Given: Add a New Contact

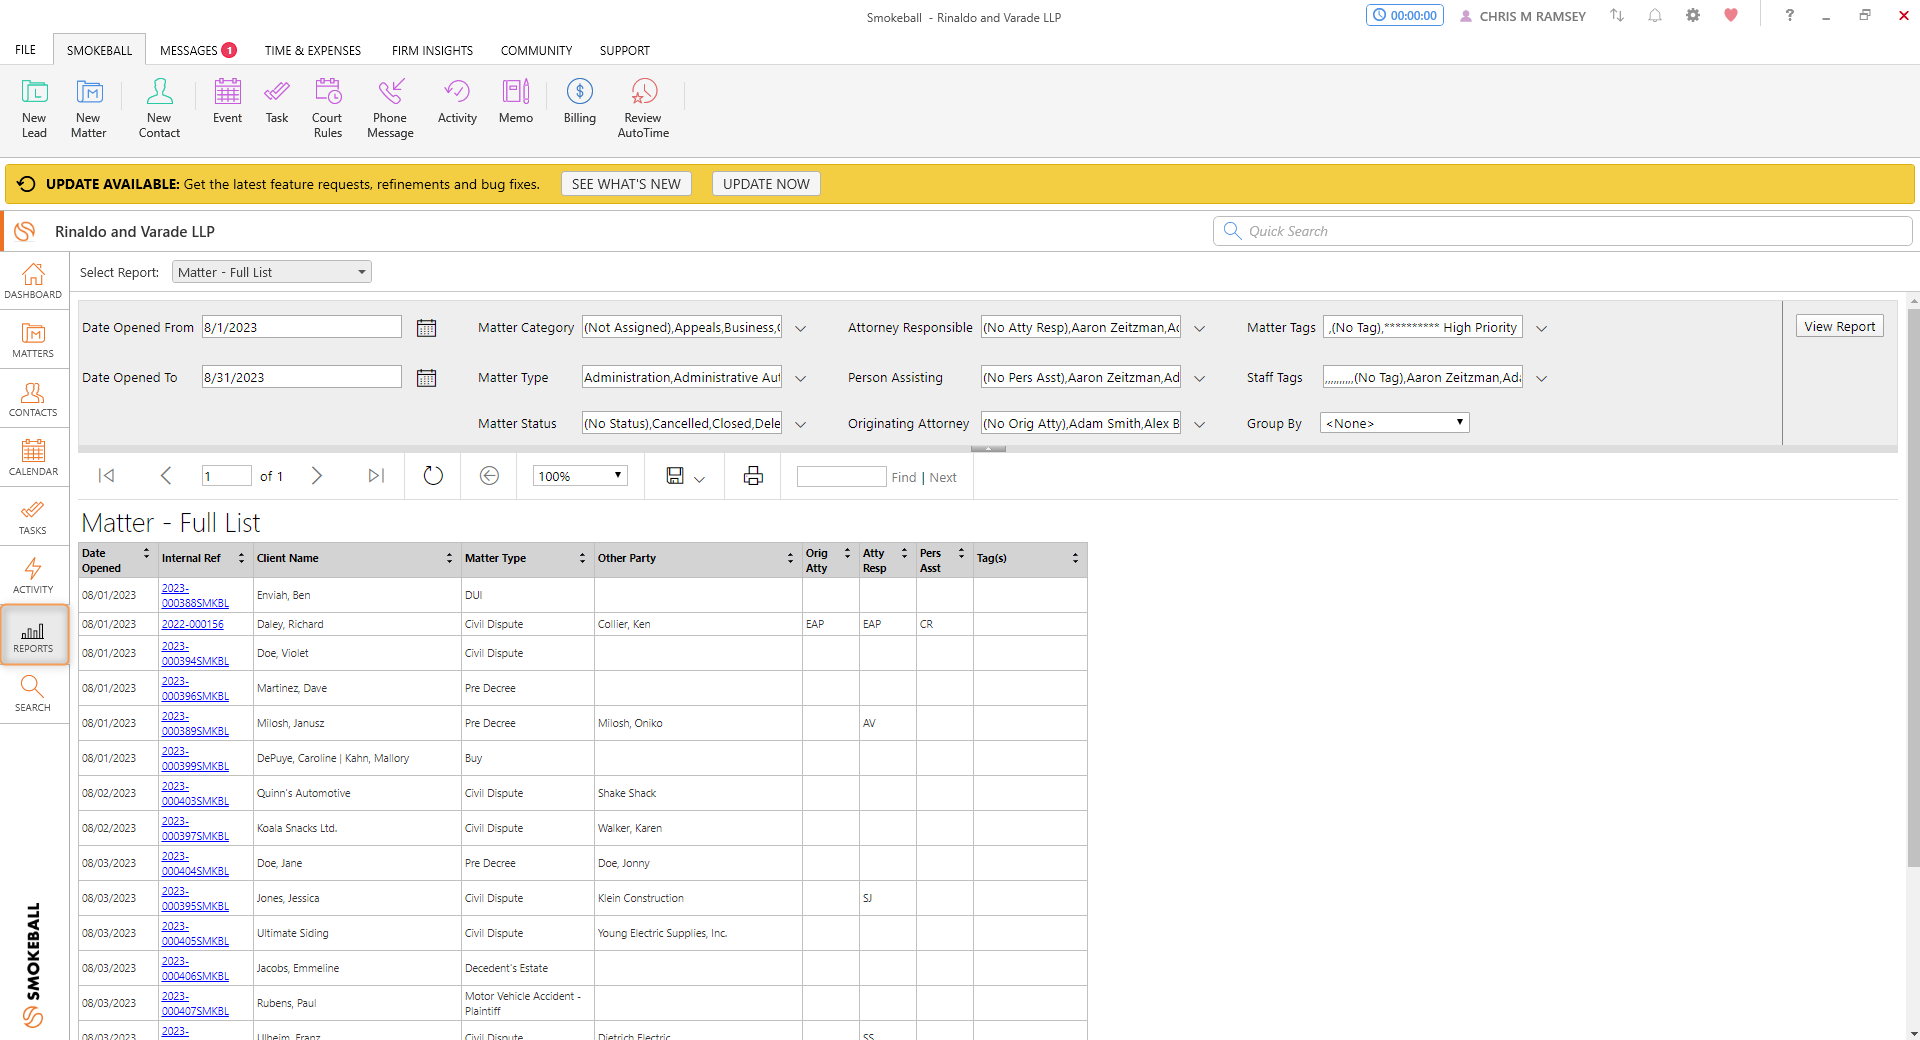Looking at the screenshot, I should [x=159, y=108].
